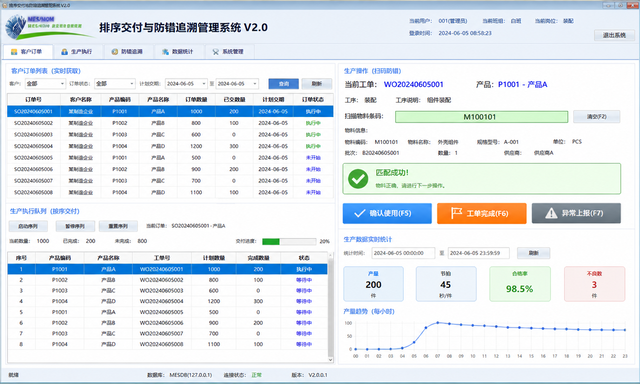Click 刷新 beside the 查询 button
Viewport: 640px width, 384px height.
click(317, 84)
